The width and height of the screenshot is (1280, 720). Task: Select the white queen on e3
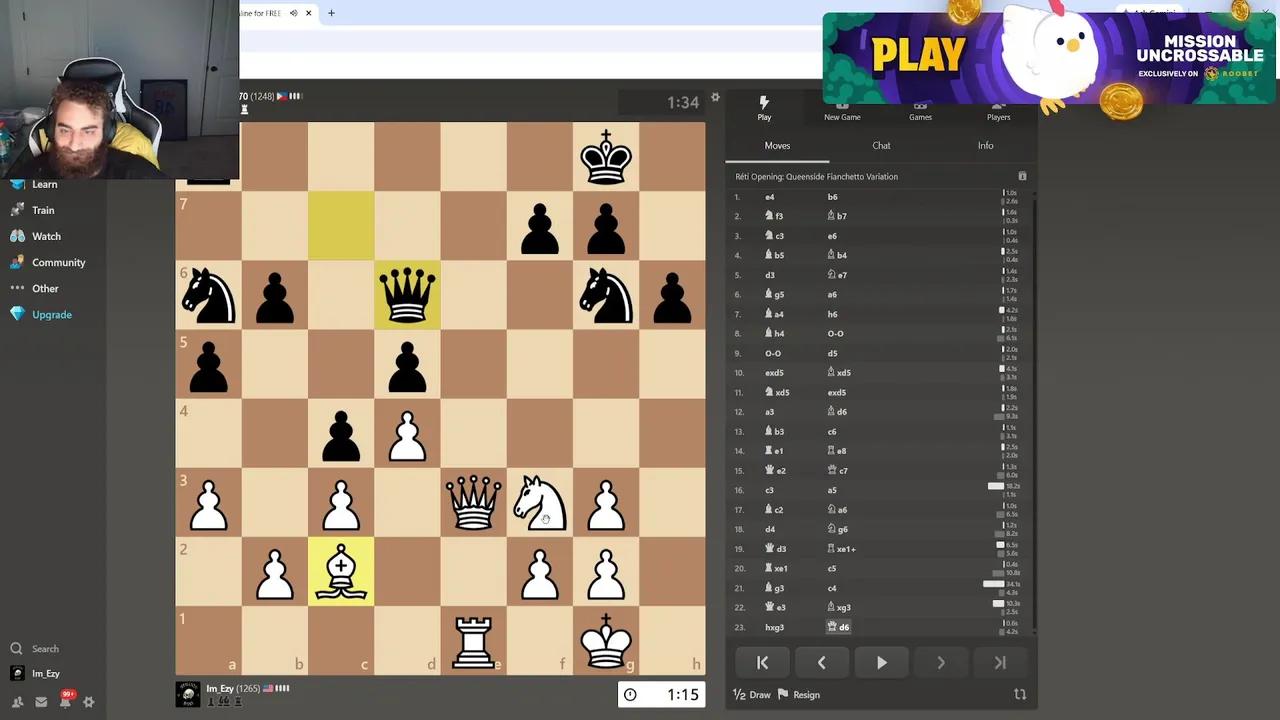473,502
